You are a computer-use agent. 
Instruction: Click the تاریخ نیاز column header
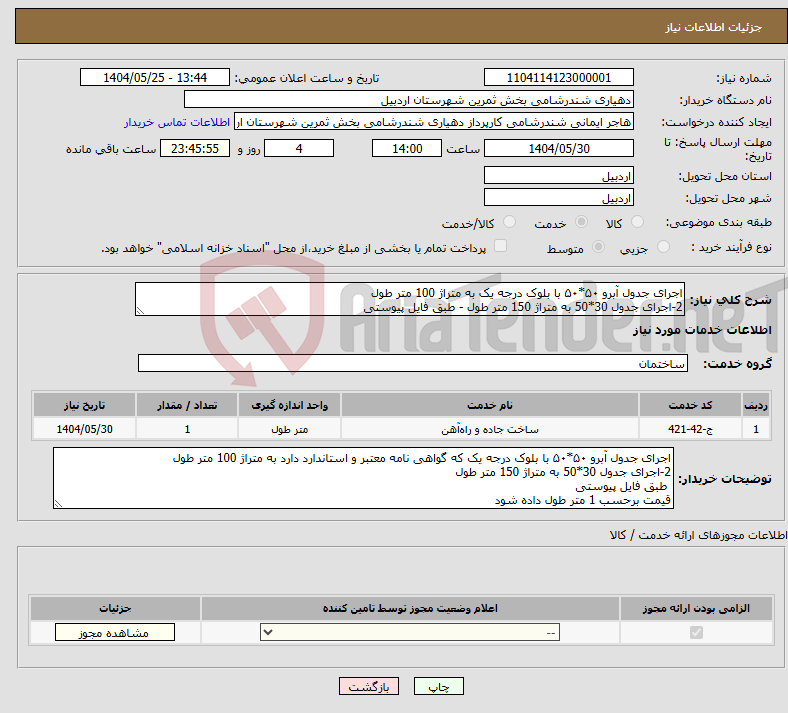coord(84,405)
